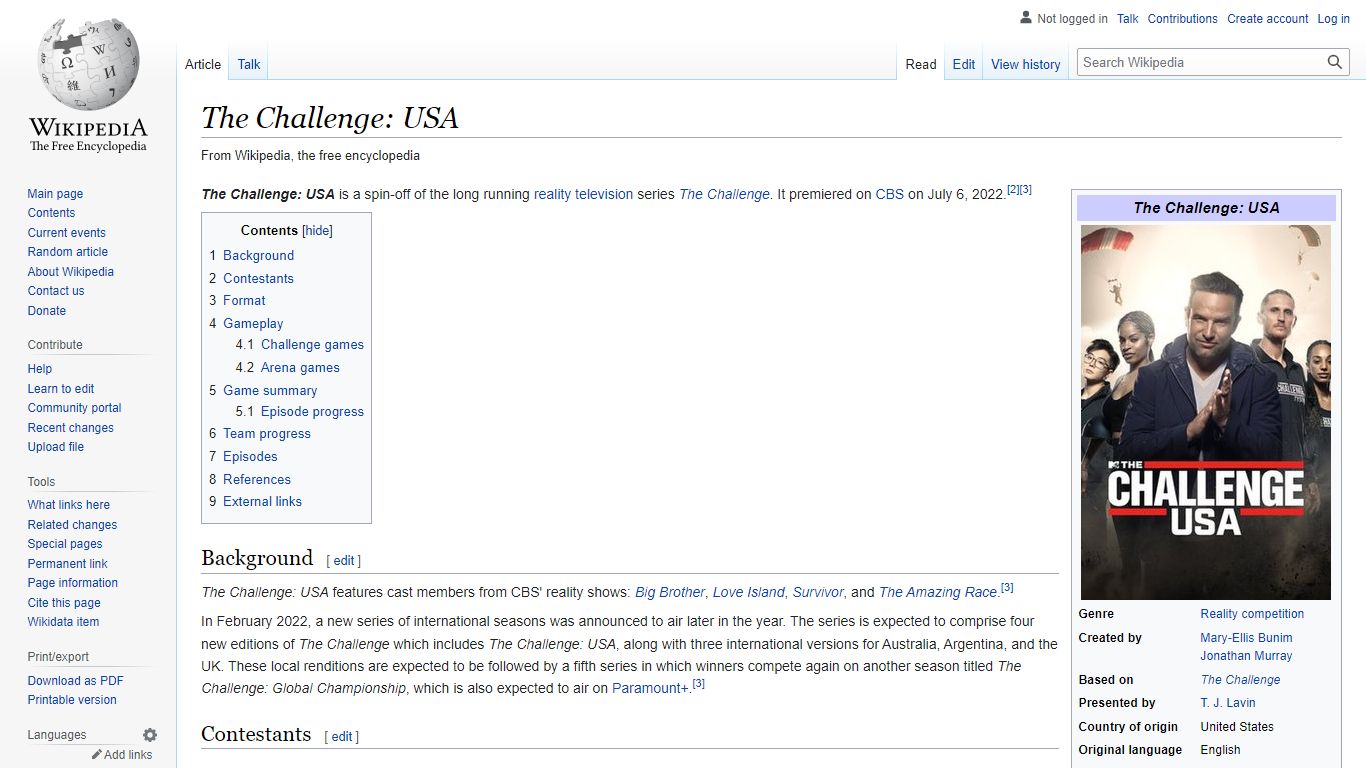Jump to References in contents
Viewport: 1366px width, 768px height.
coord(257,480)
